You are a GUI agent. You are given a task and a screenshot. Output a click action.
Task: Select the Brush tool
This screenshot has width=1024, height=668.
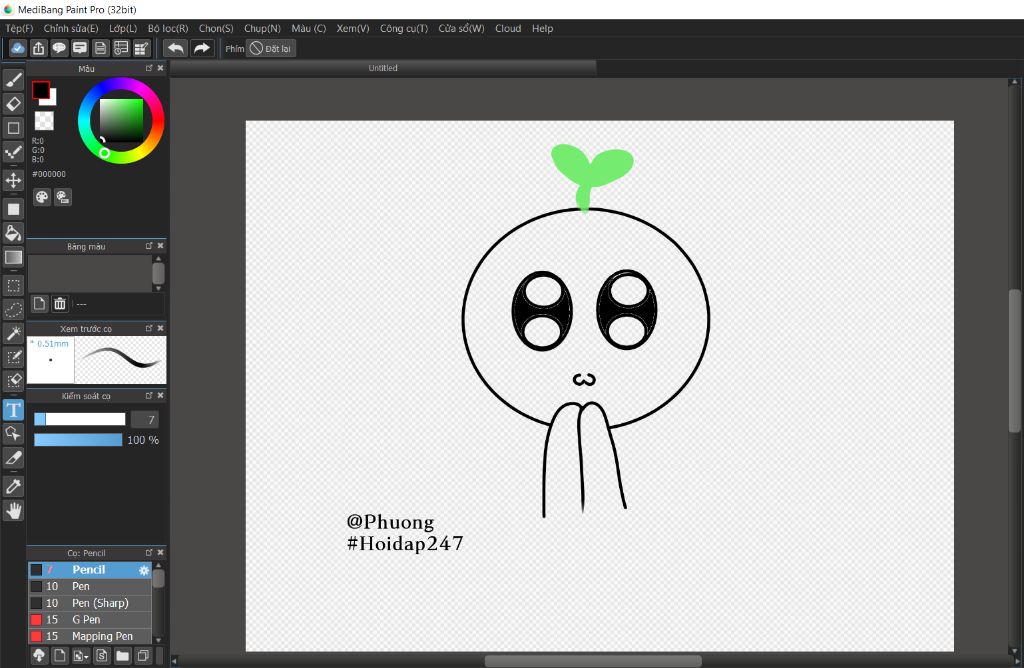[13, 80]
